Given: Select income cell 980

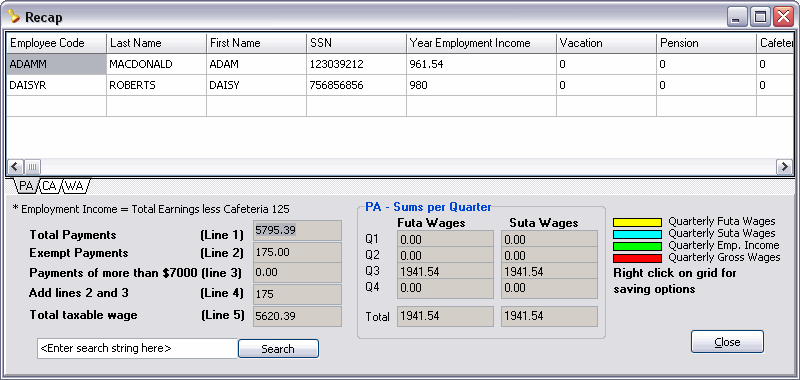Looking at the screenshot, I should [482, 85].
